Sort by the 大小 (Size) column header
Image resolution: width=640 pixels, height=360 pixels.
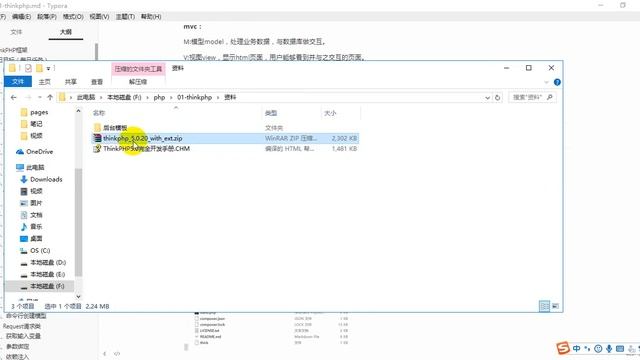tap(330, 113)
